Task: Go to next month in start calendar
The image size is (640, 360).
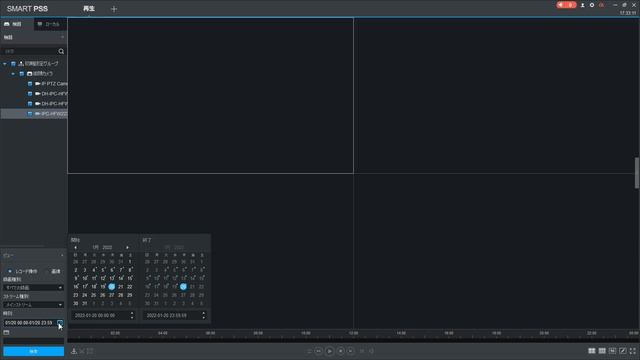Action: click(x=127, y=247)
